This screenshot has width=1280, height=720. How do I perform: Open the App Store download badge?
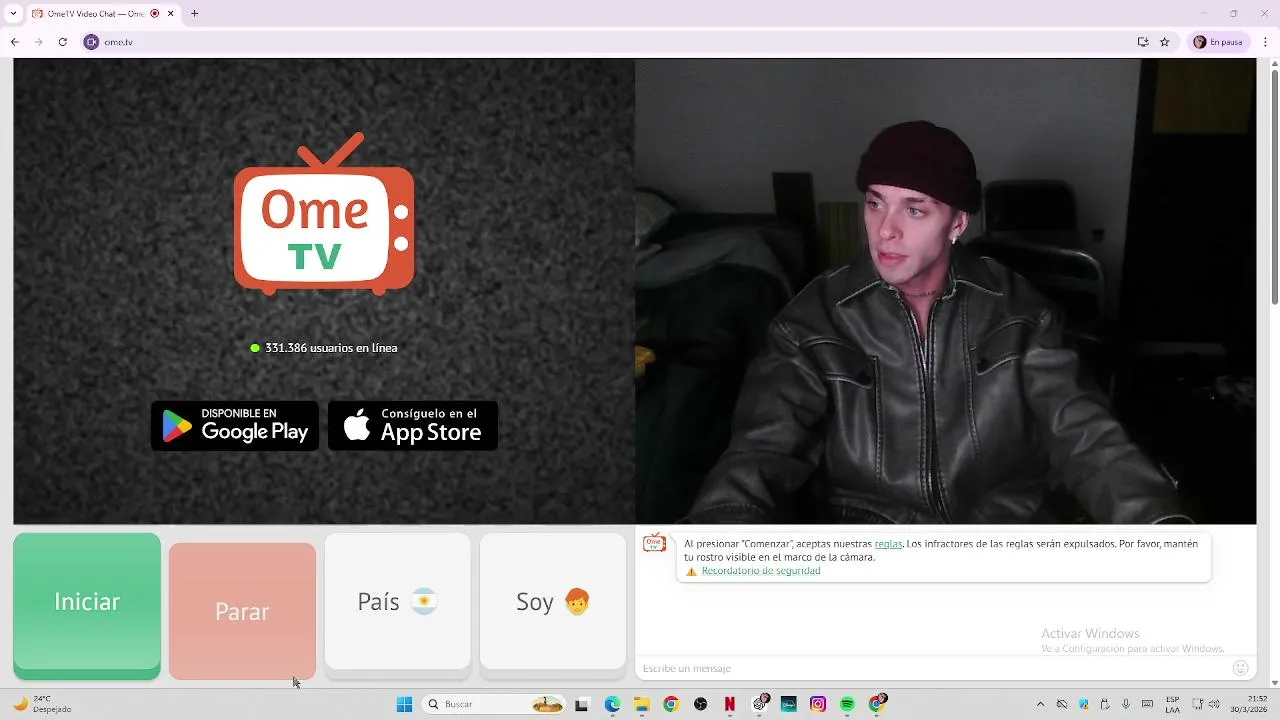(x=413, y=426)
